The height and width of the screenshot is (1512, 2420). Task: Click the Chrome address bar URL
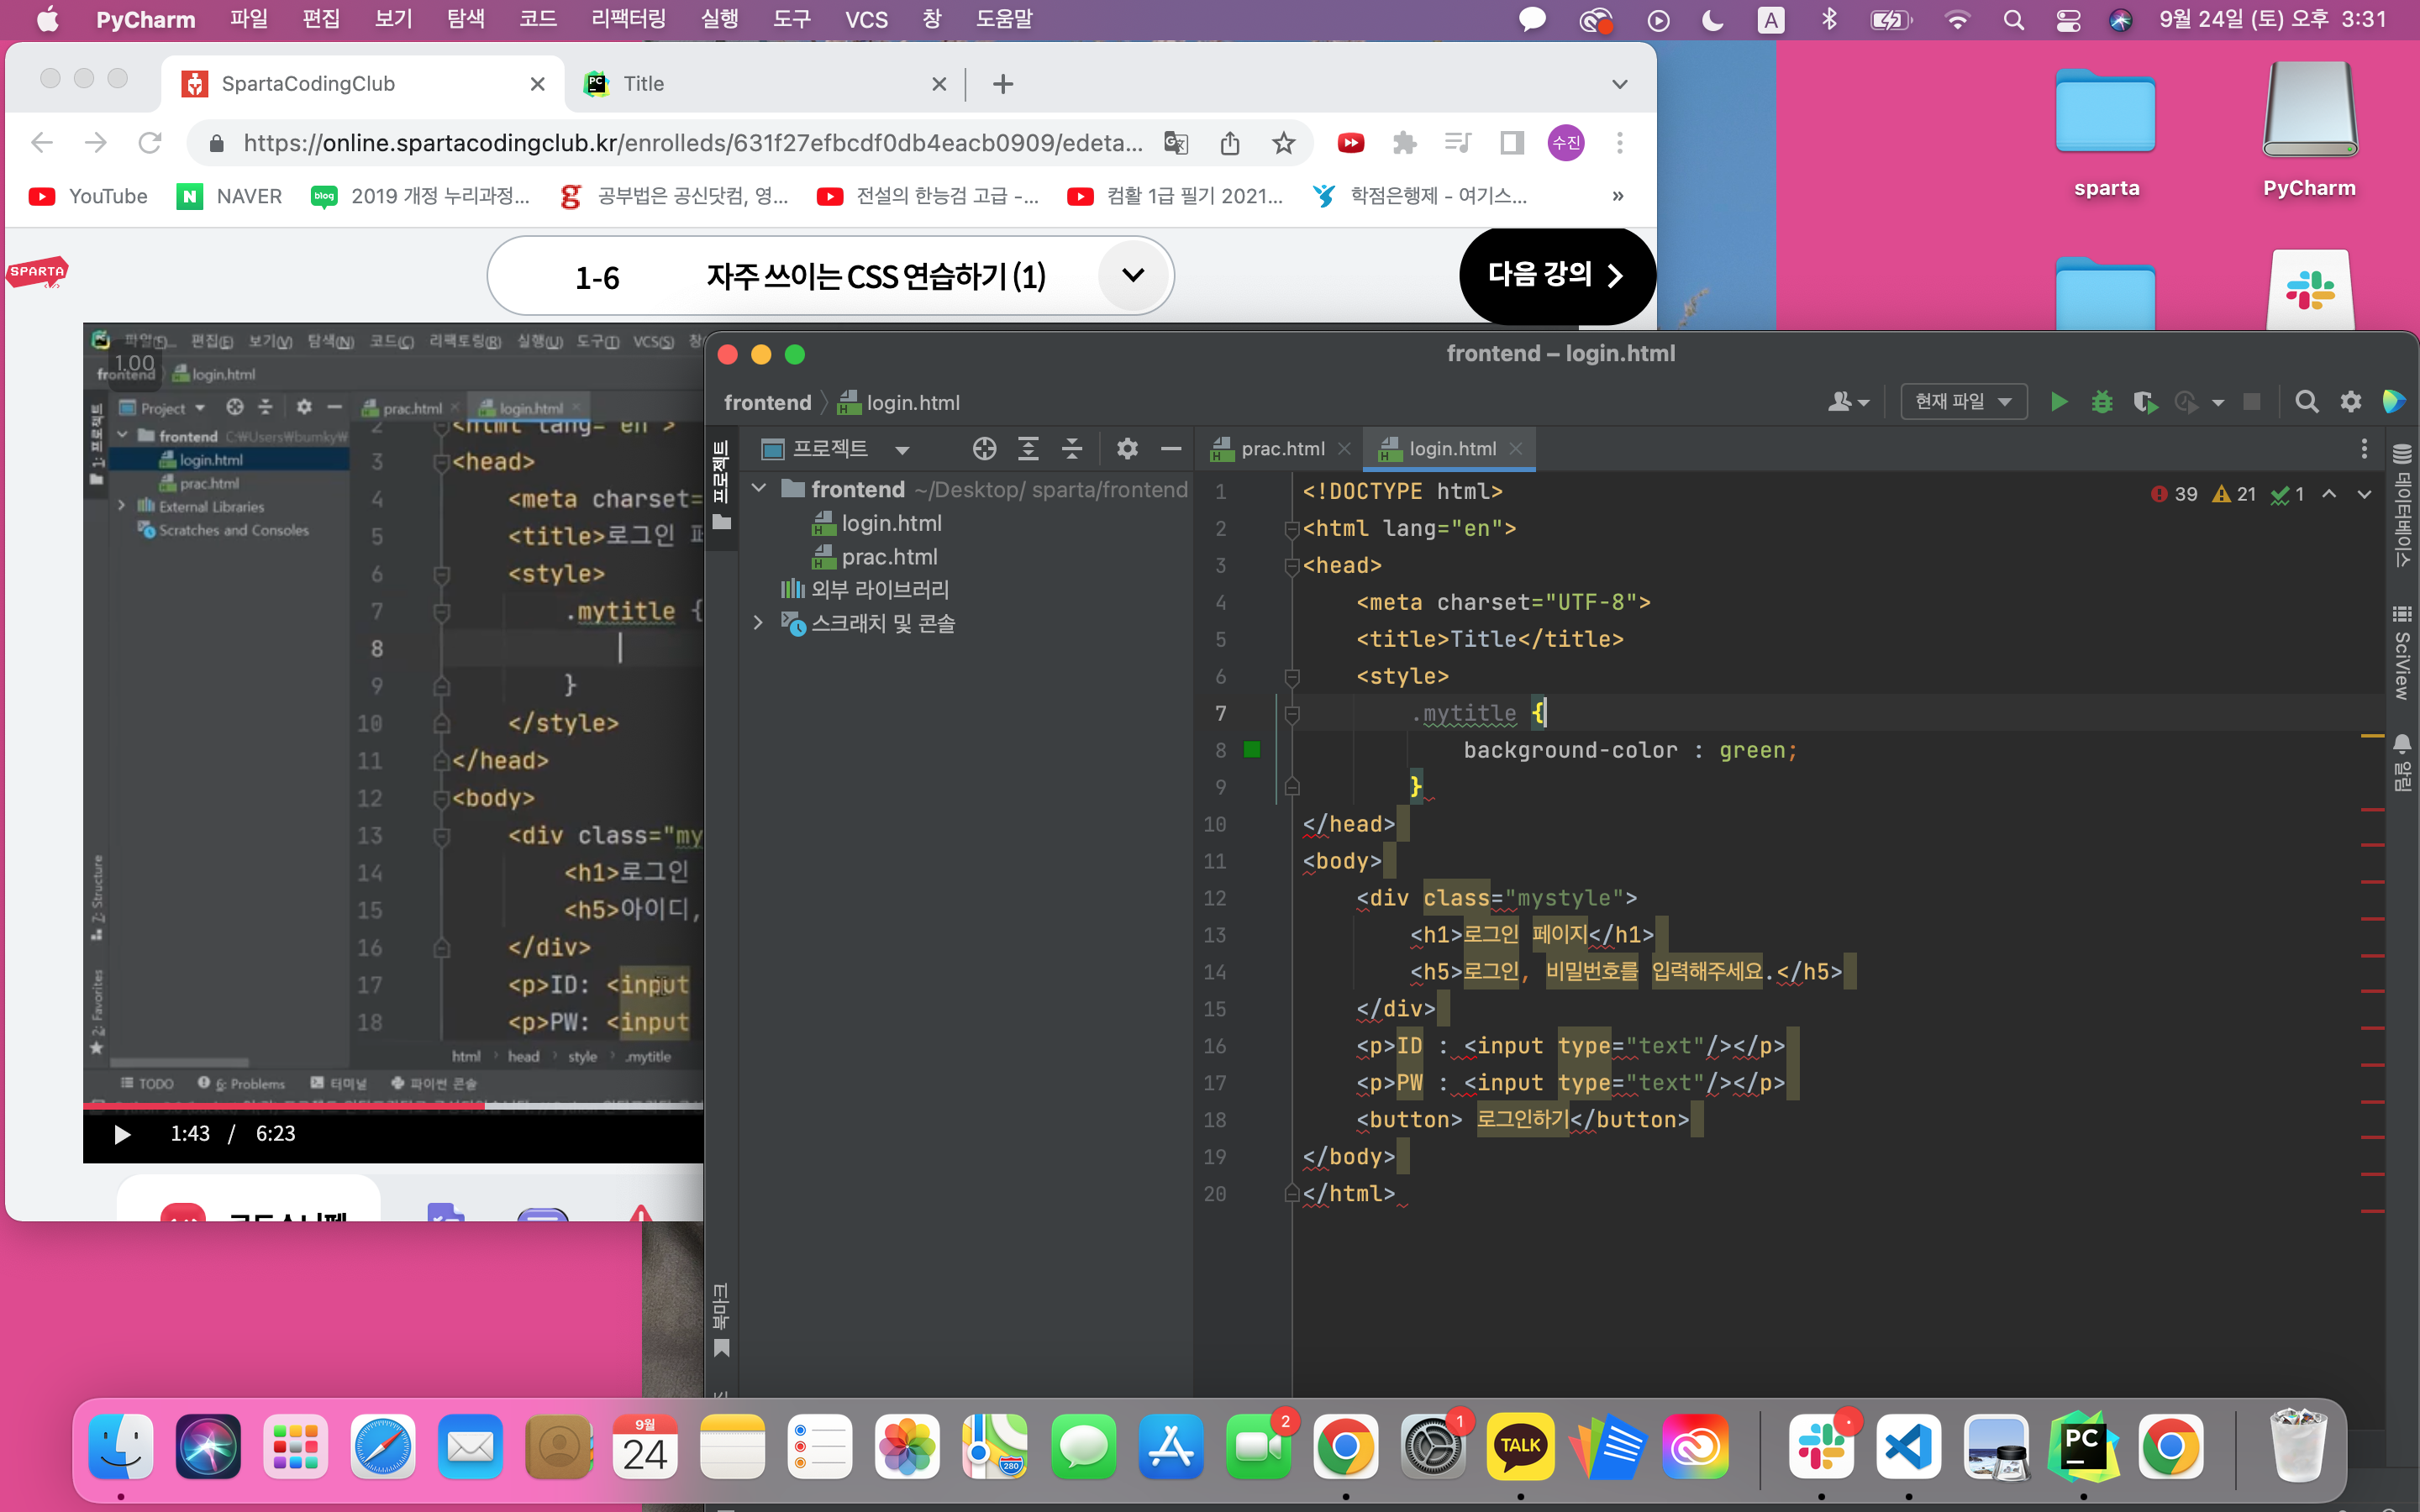pyautogui.click(x=692, y=143)
